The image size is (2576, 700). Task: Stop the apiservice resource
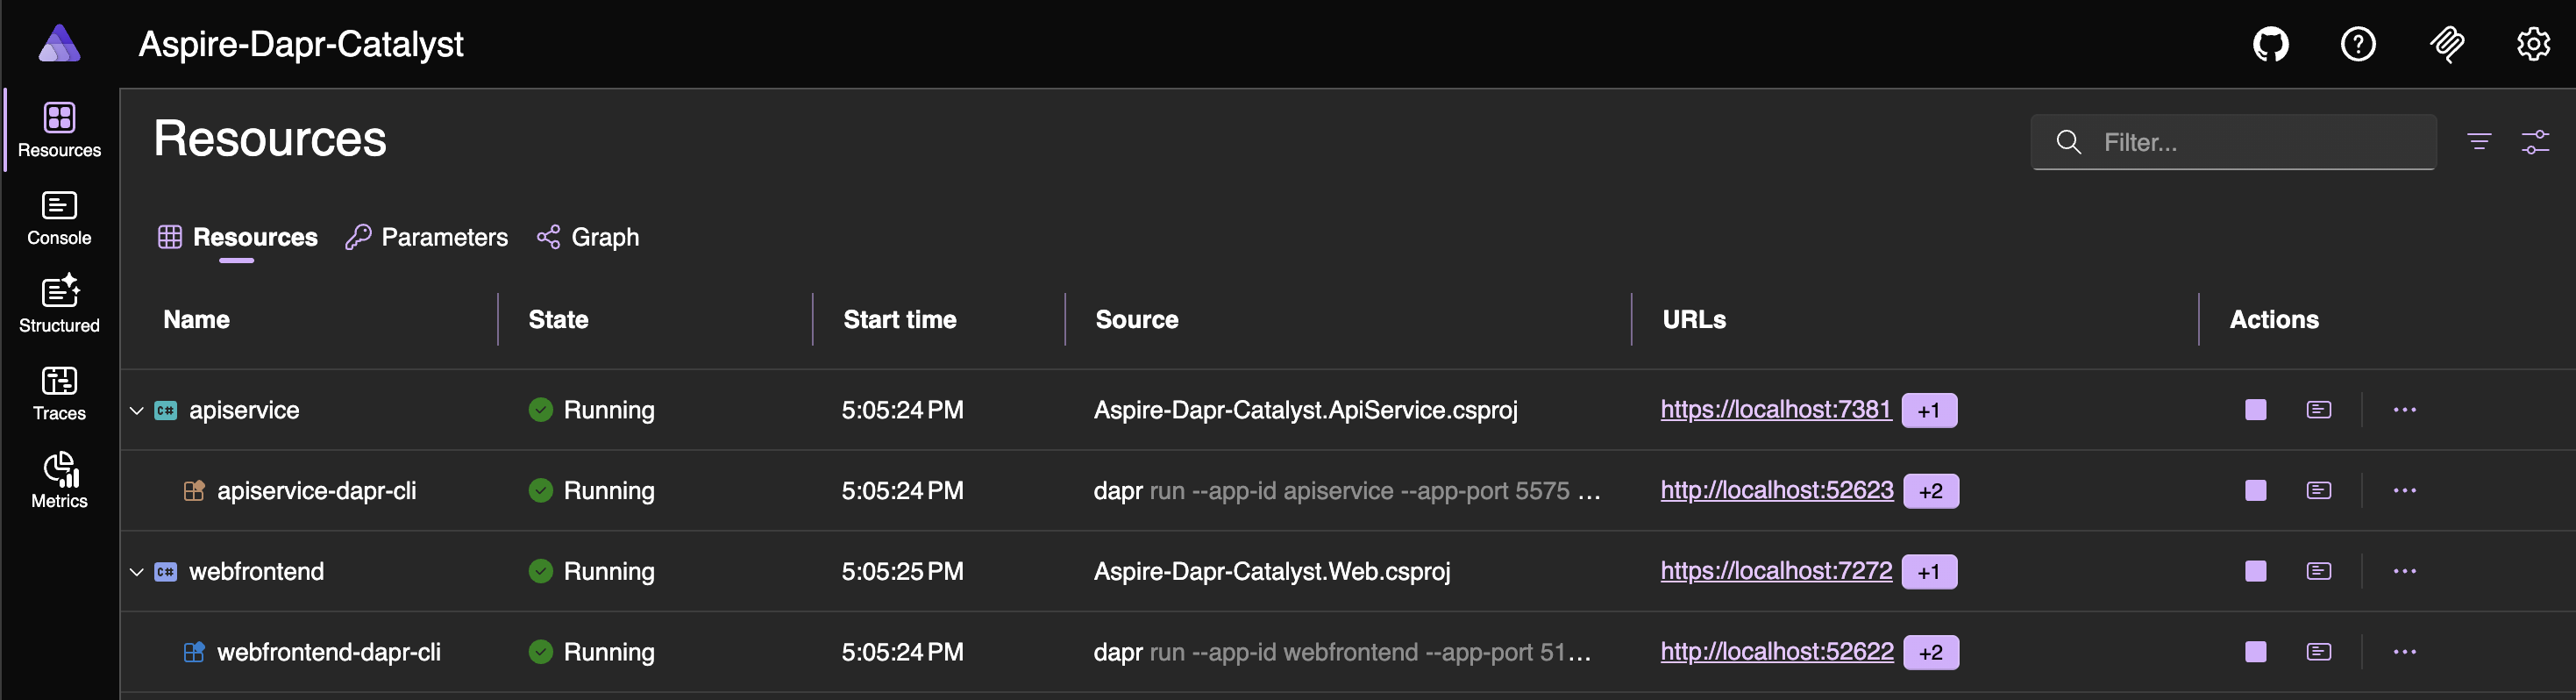(x=2255, y=410)
